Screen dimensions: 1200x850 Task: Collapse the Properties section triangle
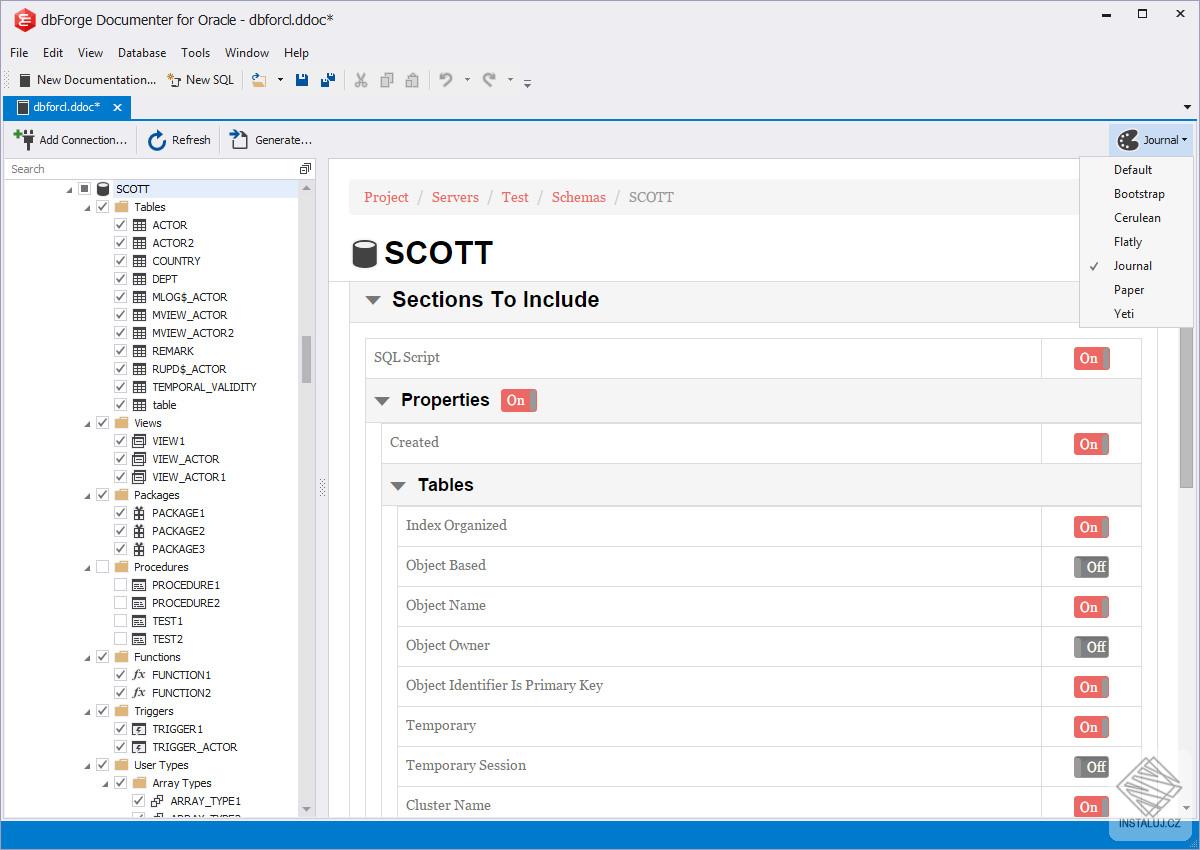click(381, 401)
